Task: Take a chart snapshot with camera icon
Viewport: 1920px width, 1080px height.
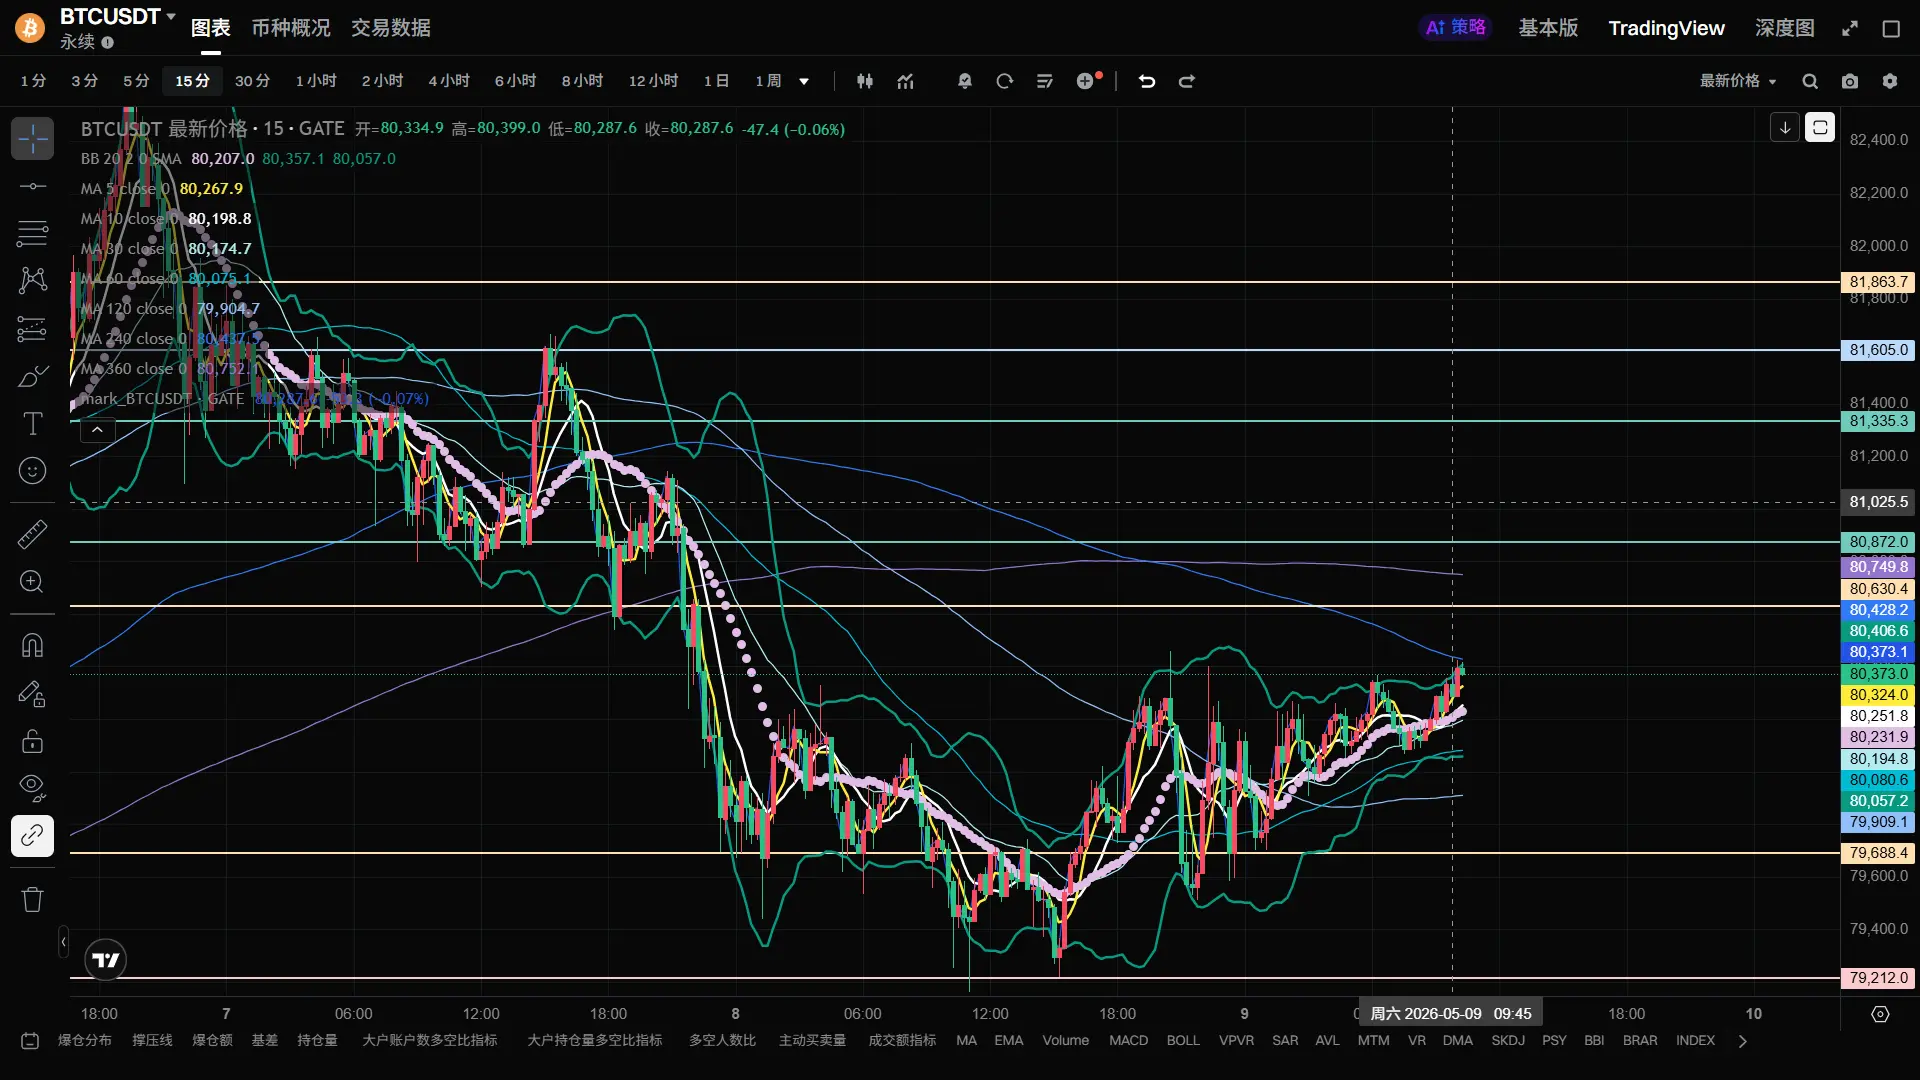Action: [1850, 81]
